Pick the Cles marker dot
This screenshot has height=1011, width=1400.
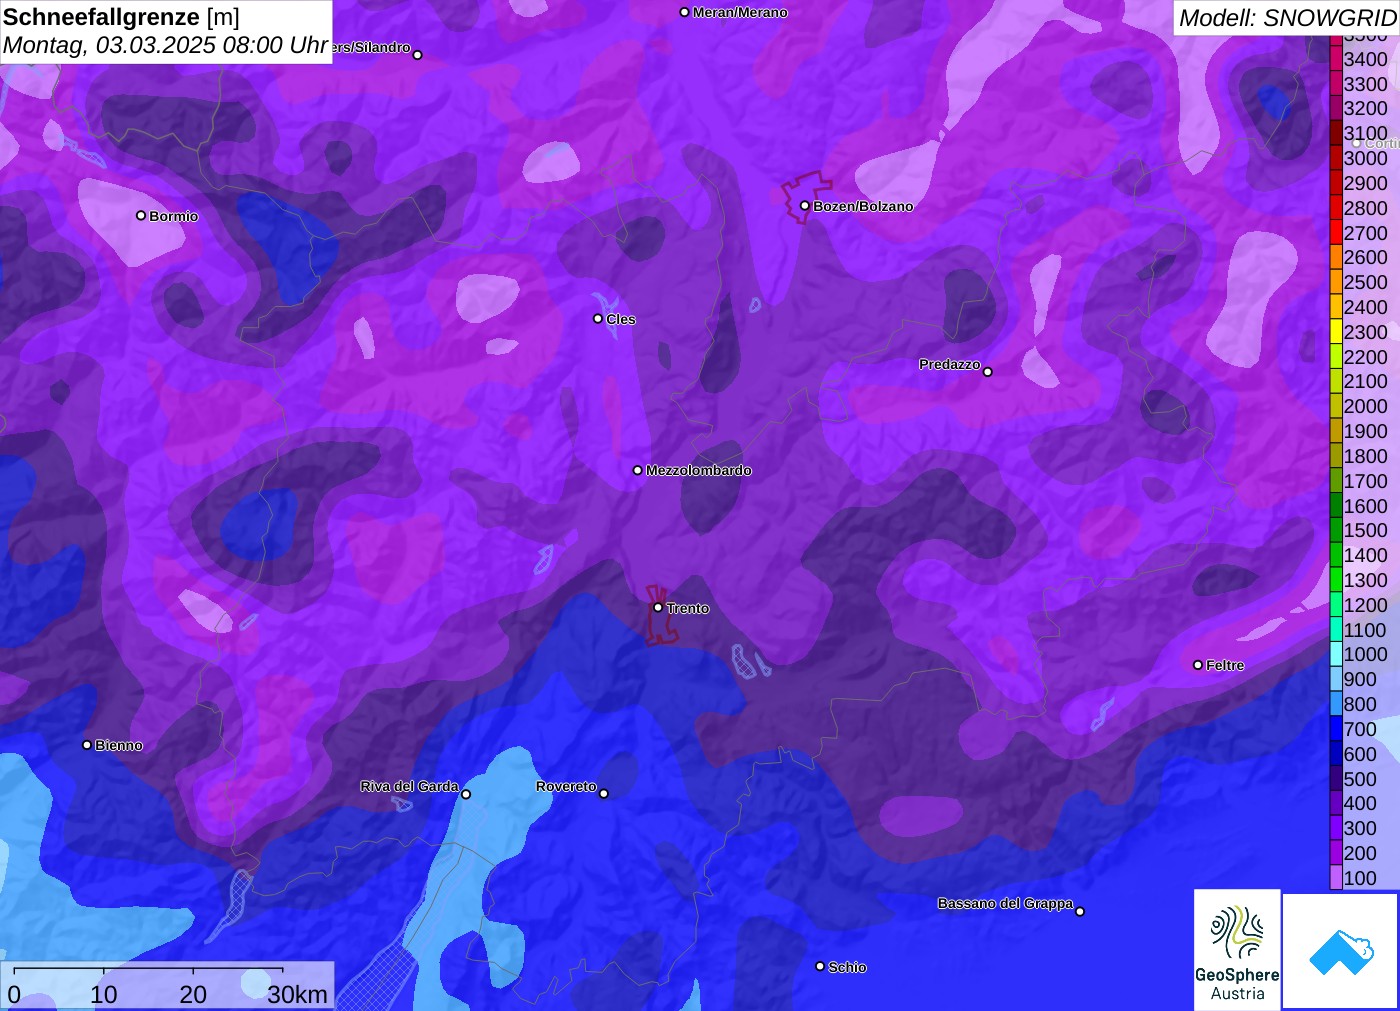[x=598, y=319]
